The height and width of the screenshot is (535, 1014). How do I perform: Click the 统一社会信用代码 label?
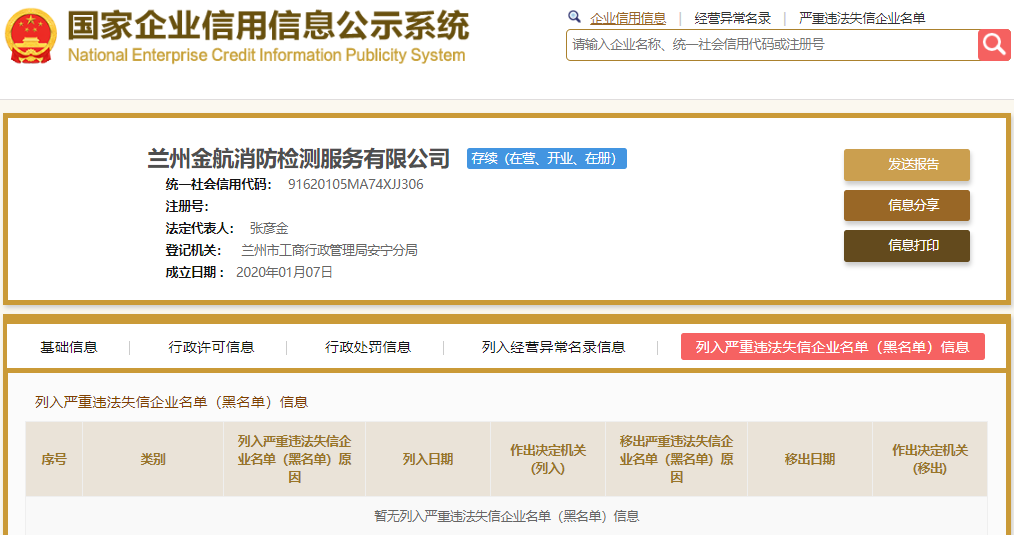click(x=219, y=184)
